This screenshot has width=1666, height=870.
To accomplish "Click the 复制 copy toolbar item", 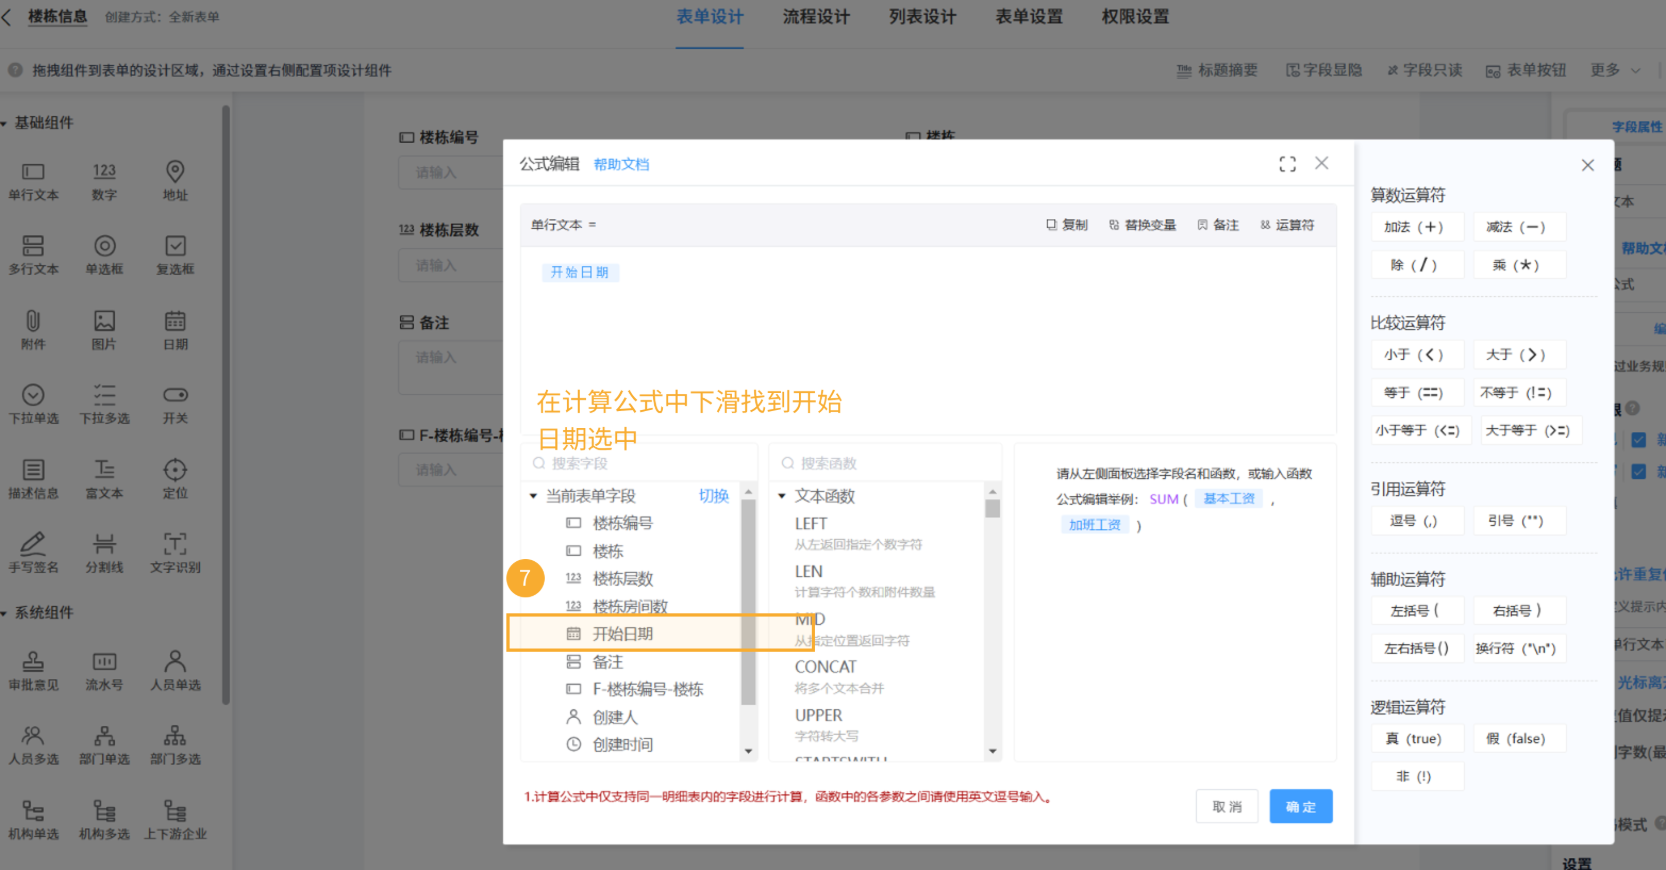I will pos(1067,225).
